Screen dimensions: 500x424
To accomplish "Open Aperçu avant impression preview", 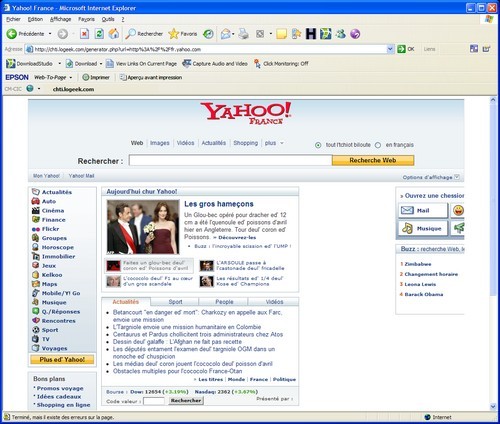I will (151, 77).
